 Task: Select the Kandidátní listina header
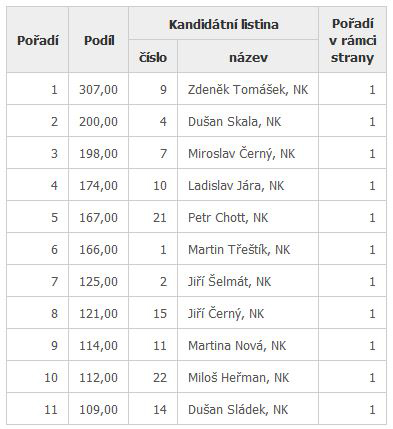pyautogui.click(x=224, y=24)
